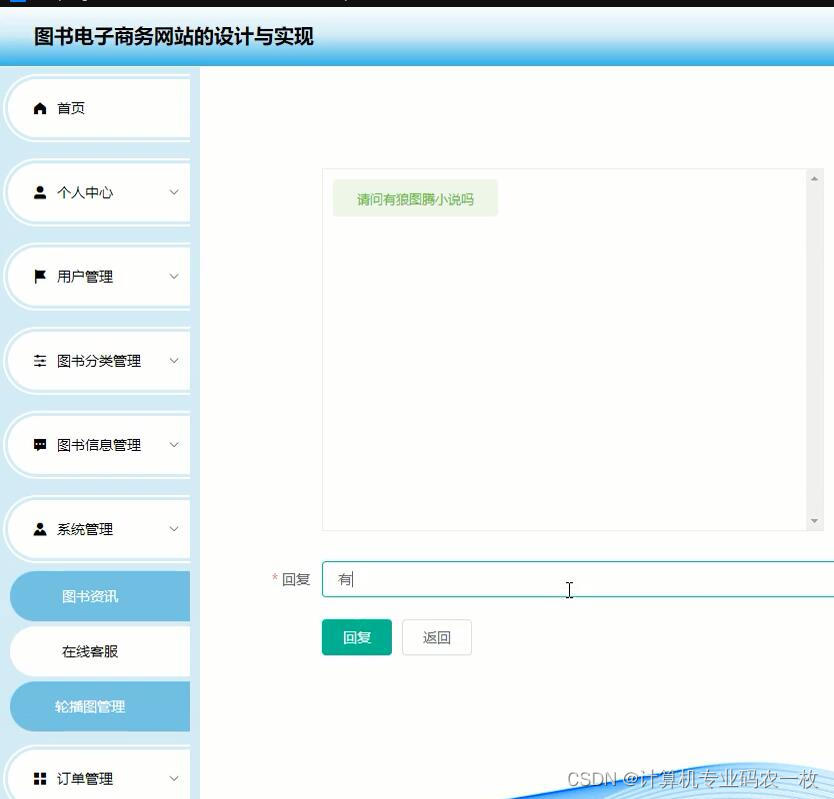This screenshot has height=799, width=834.
Task: Expand the 订单管理 submenu
Action: point(174,778)
